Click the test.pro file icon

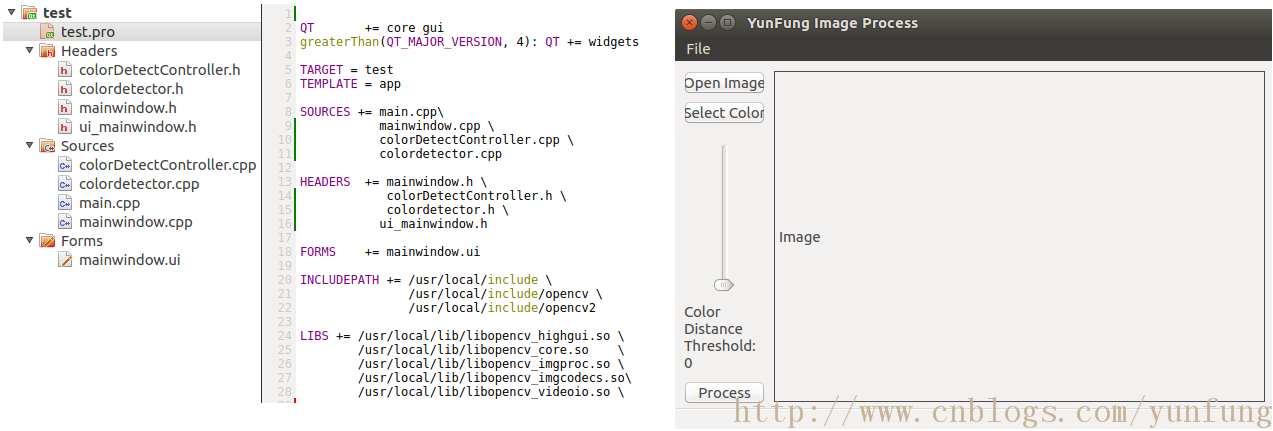(x=48, y=32)
